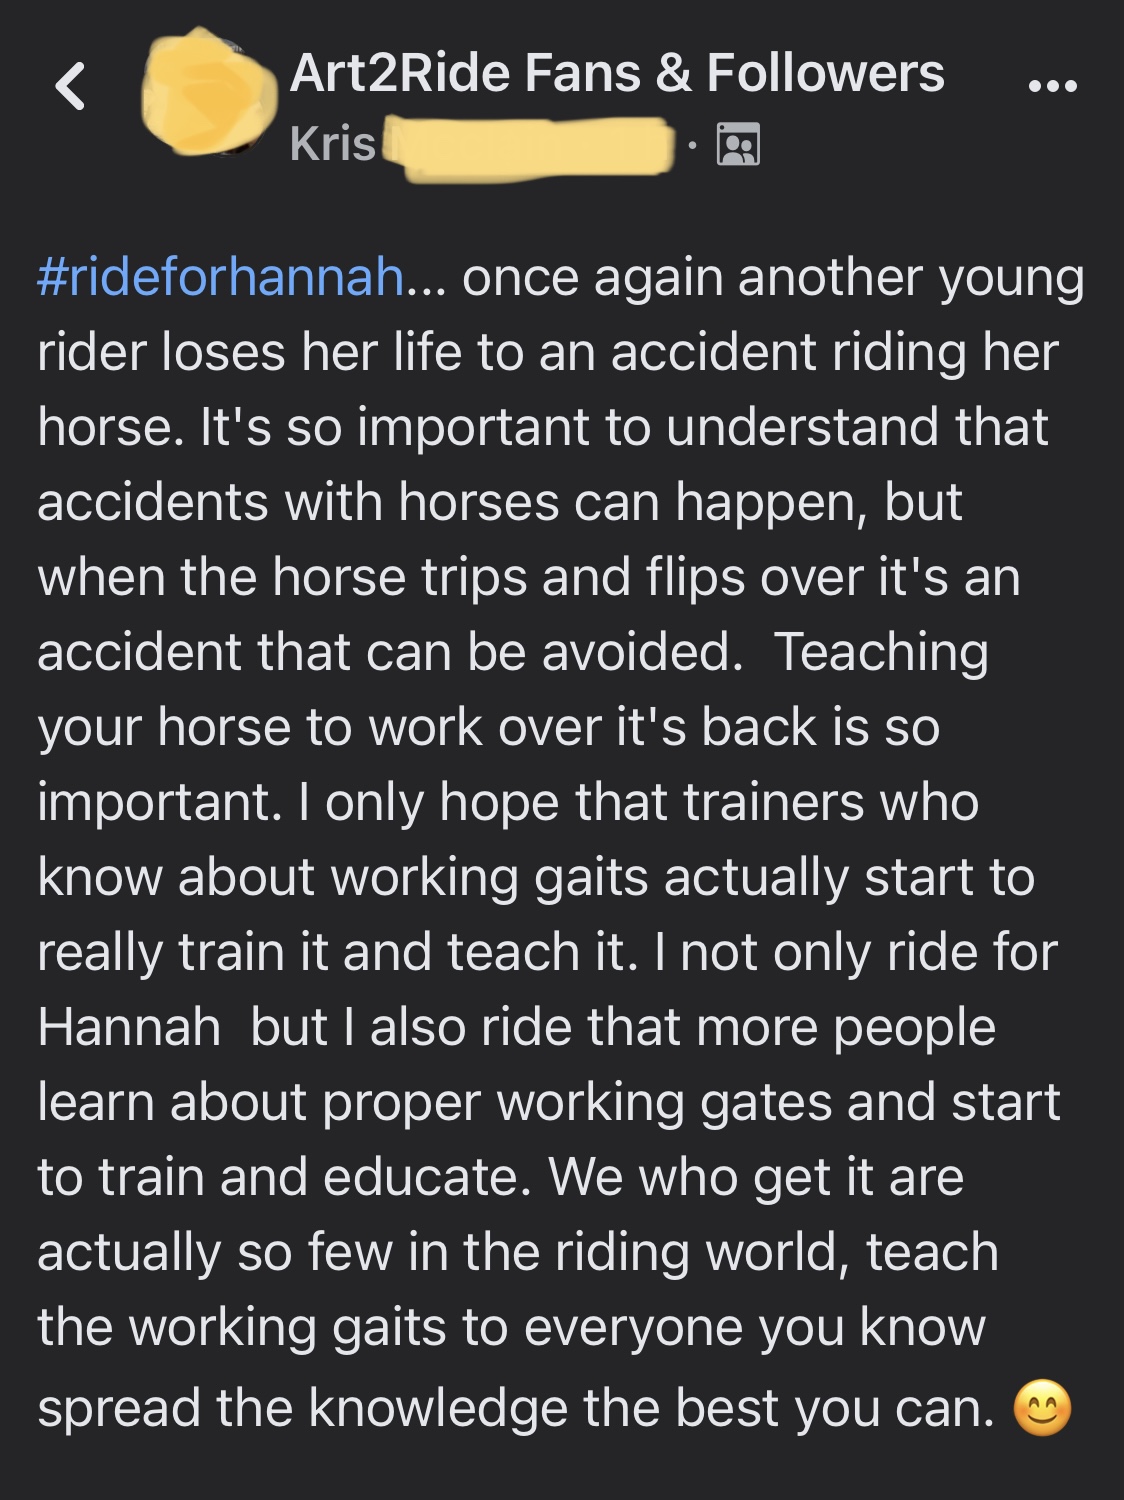Open the profile of poster Kris
The height and width of the screenshot is (1500, 1124).
(332, 144)
